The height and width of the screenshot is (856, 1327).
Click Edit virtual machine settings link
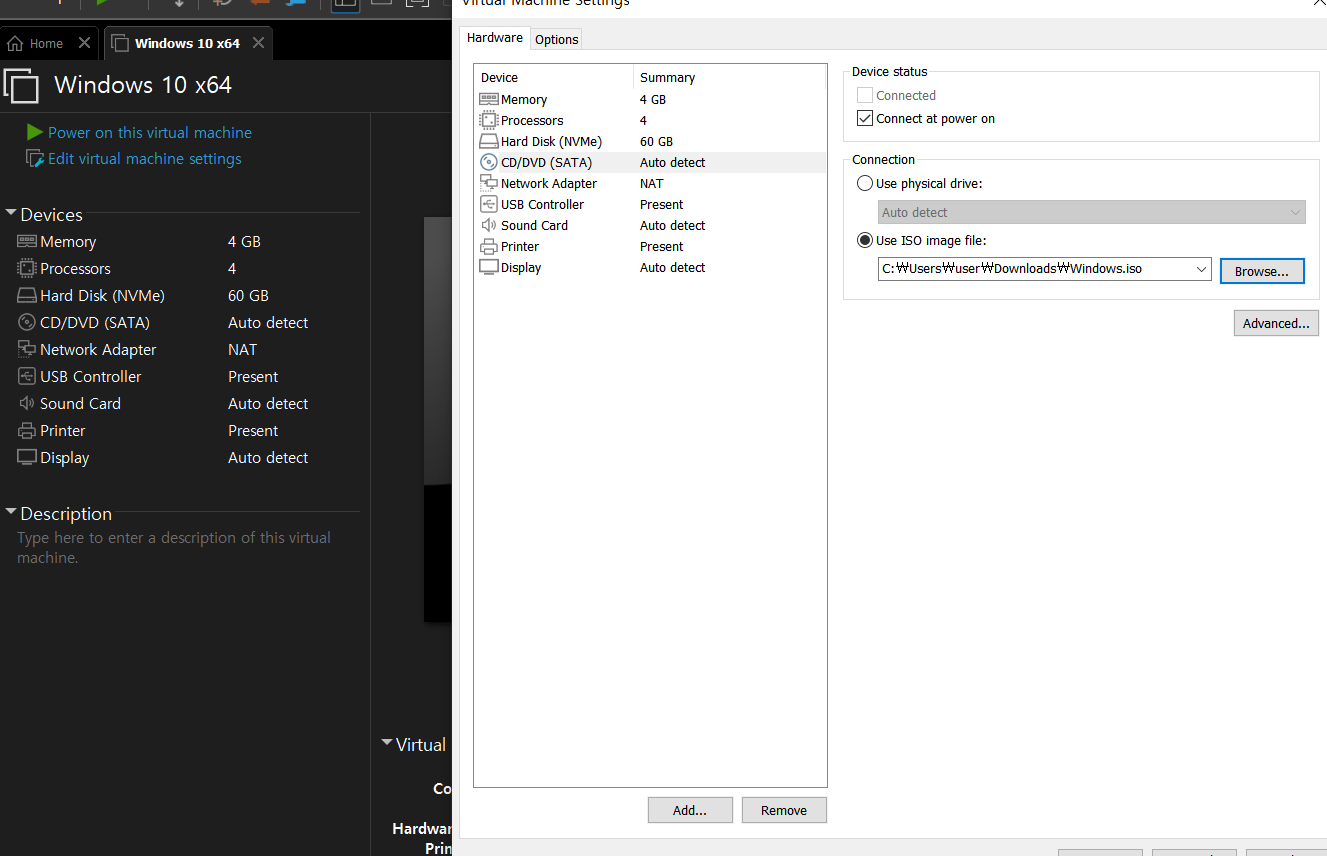coord(145,158)
